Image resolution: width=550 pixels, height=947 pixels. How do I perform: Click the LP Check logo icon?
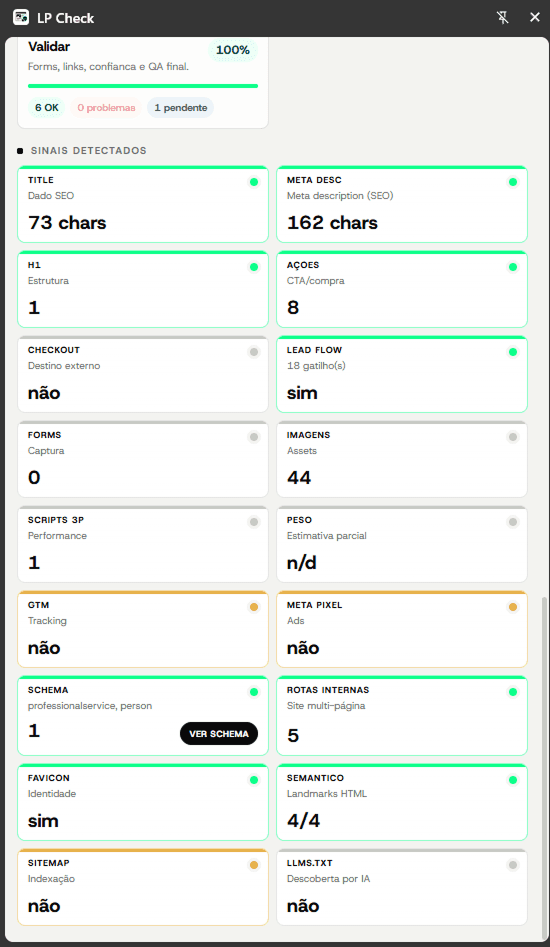click(21, 18)
